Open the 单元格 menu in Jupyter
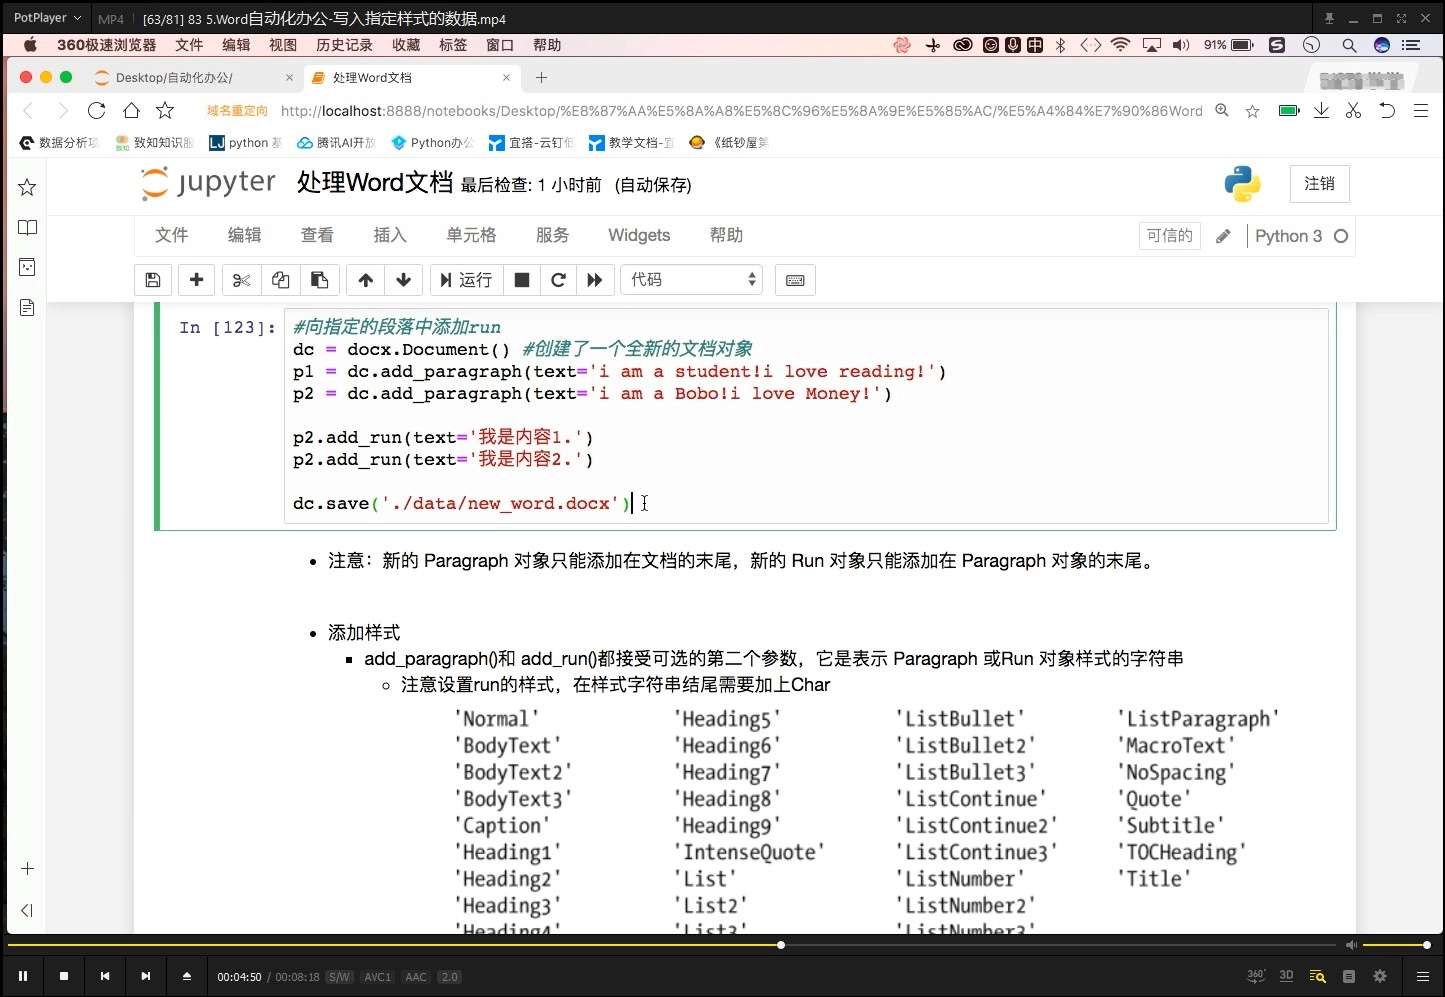Viewport: 1445px width, 997px height. (x=471, y=235)
